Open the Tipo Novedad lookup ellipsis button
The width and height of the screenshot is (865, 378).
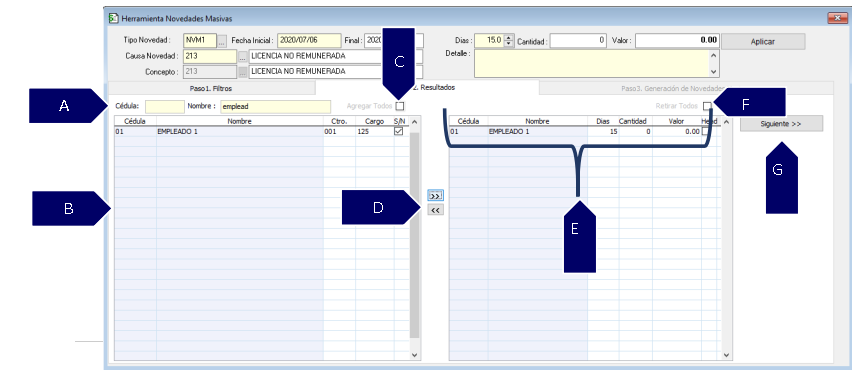tap(222, 41)
